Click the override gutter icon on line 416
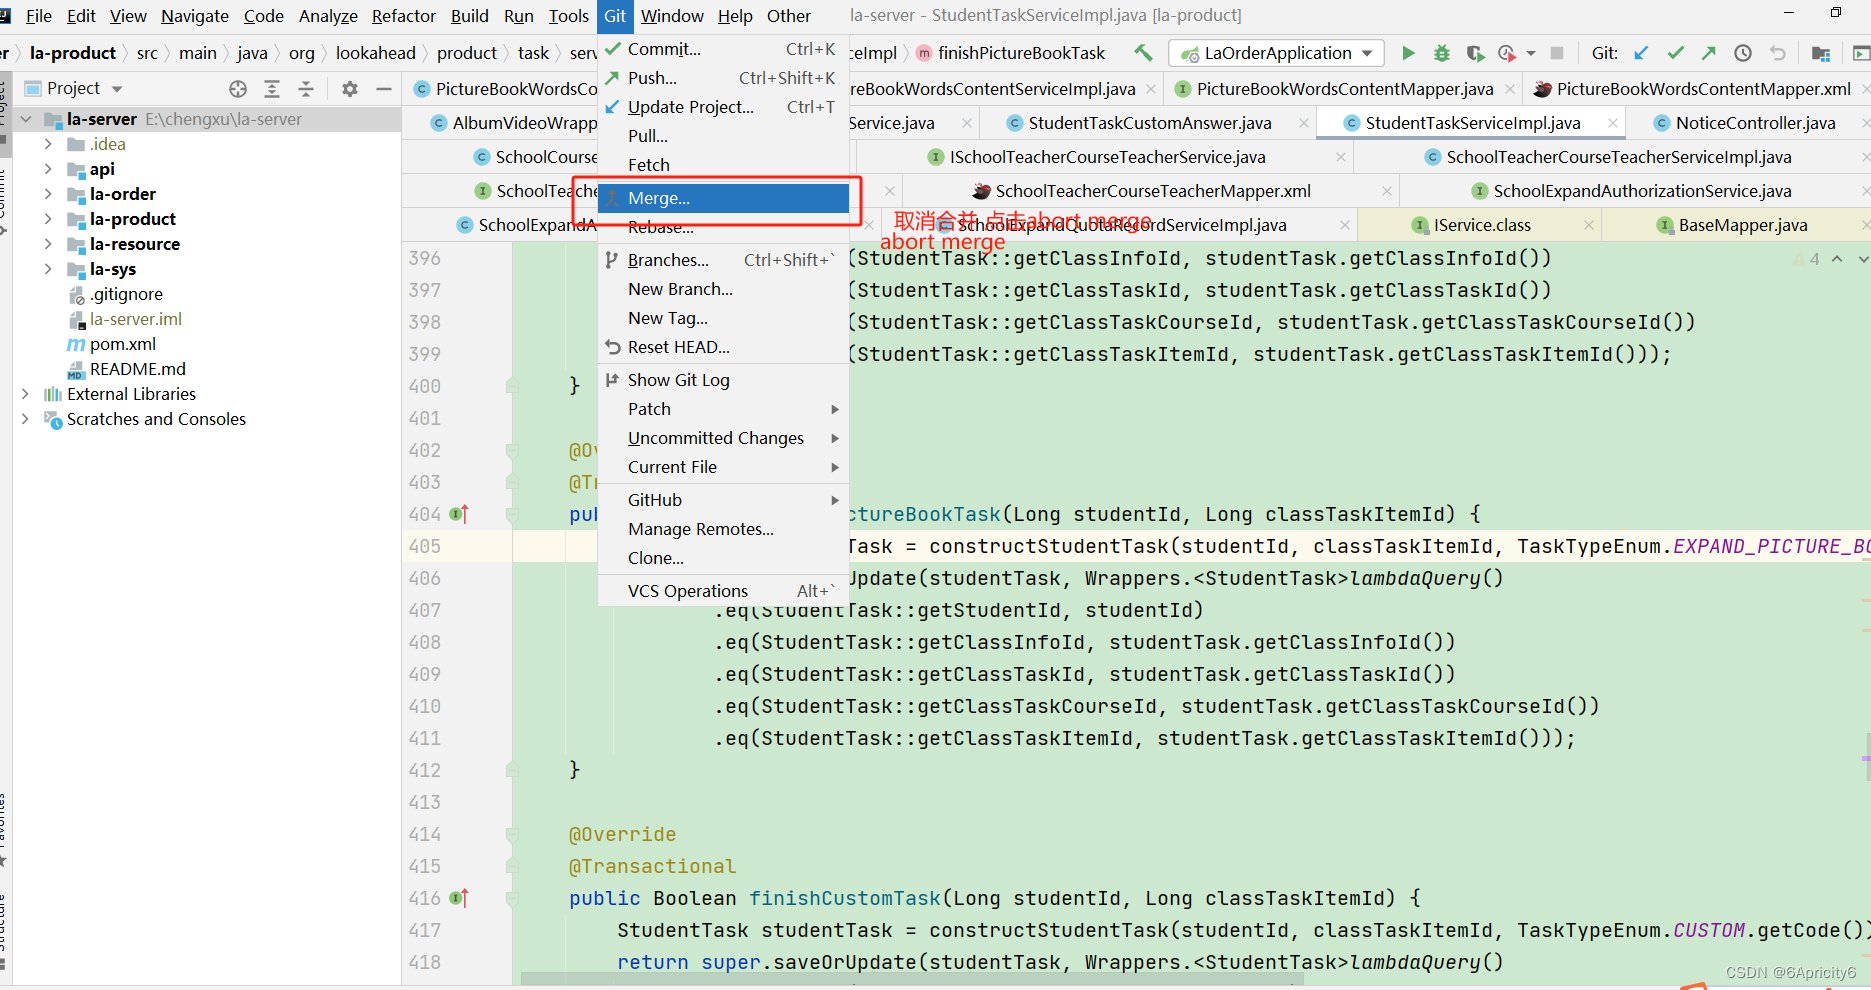 click(x=459, y=898)
